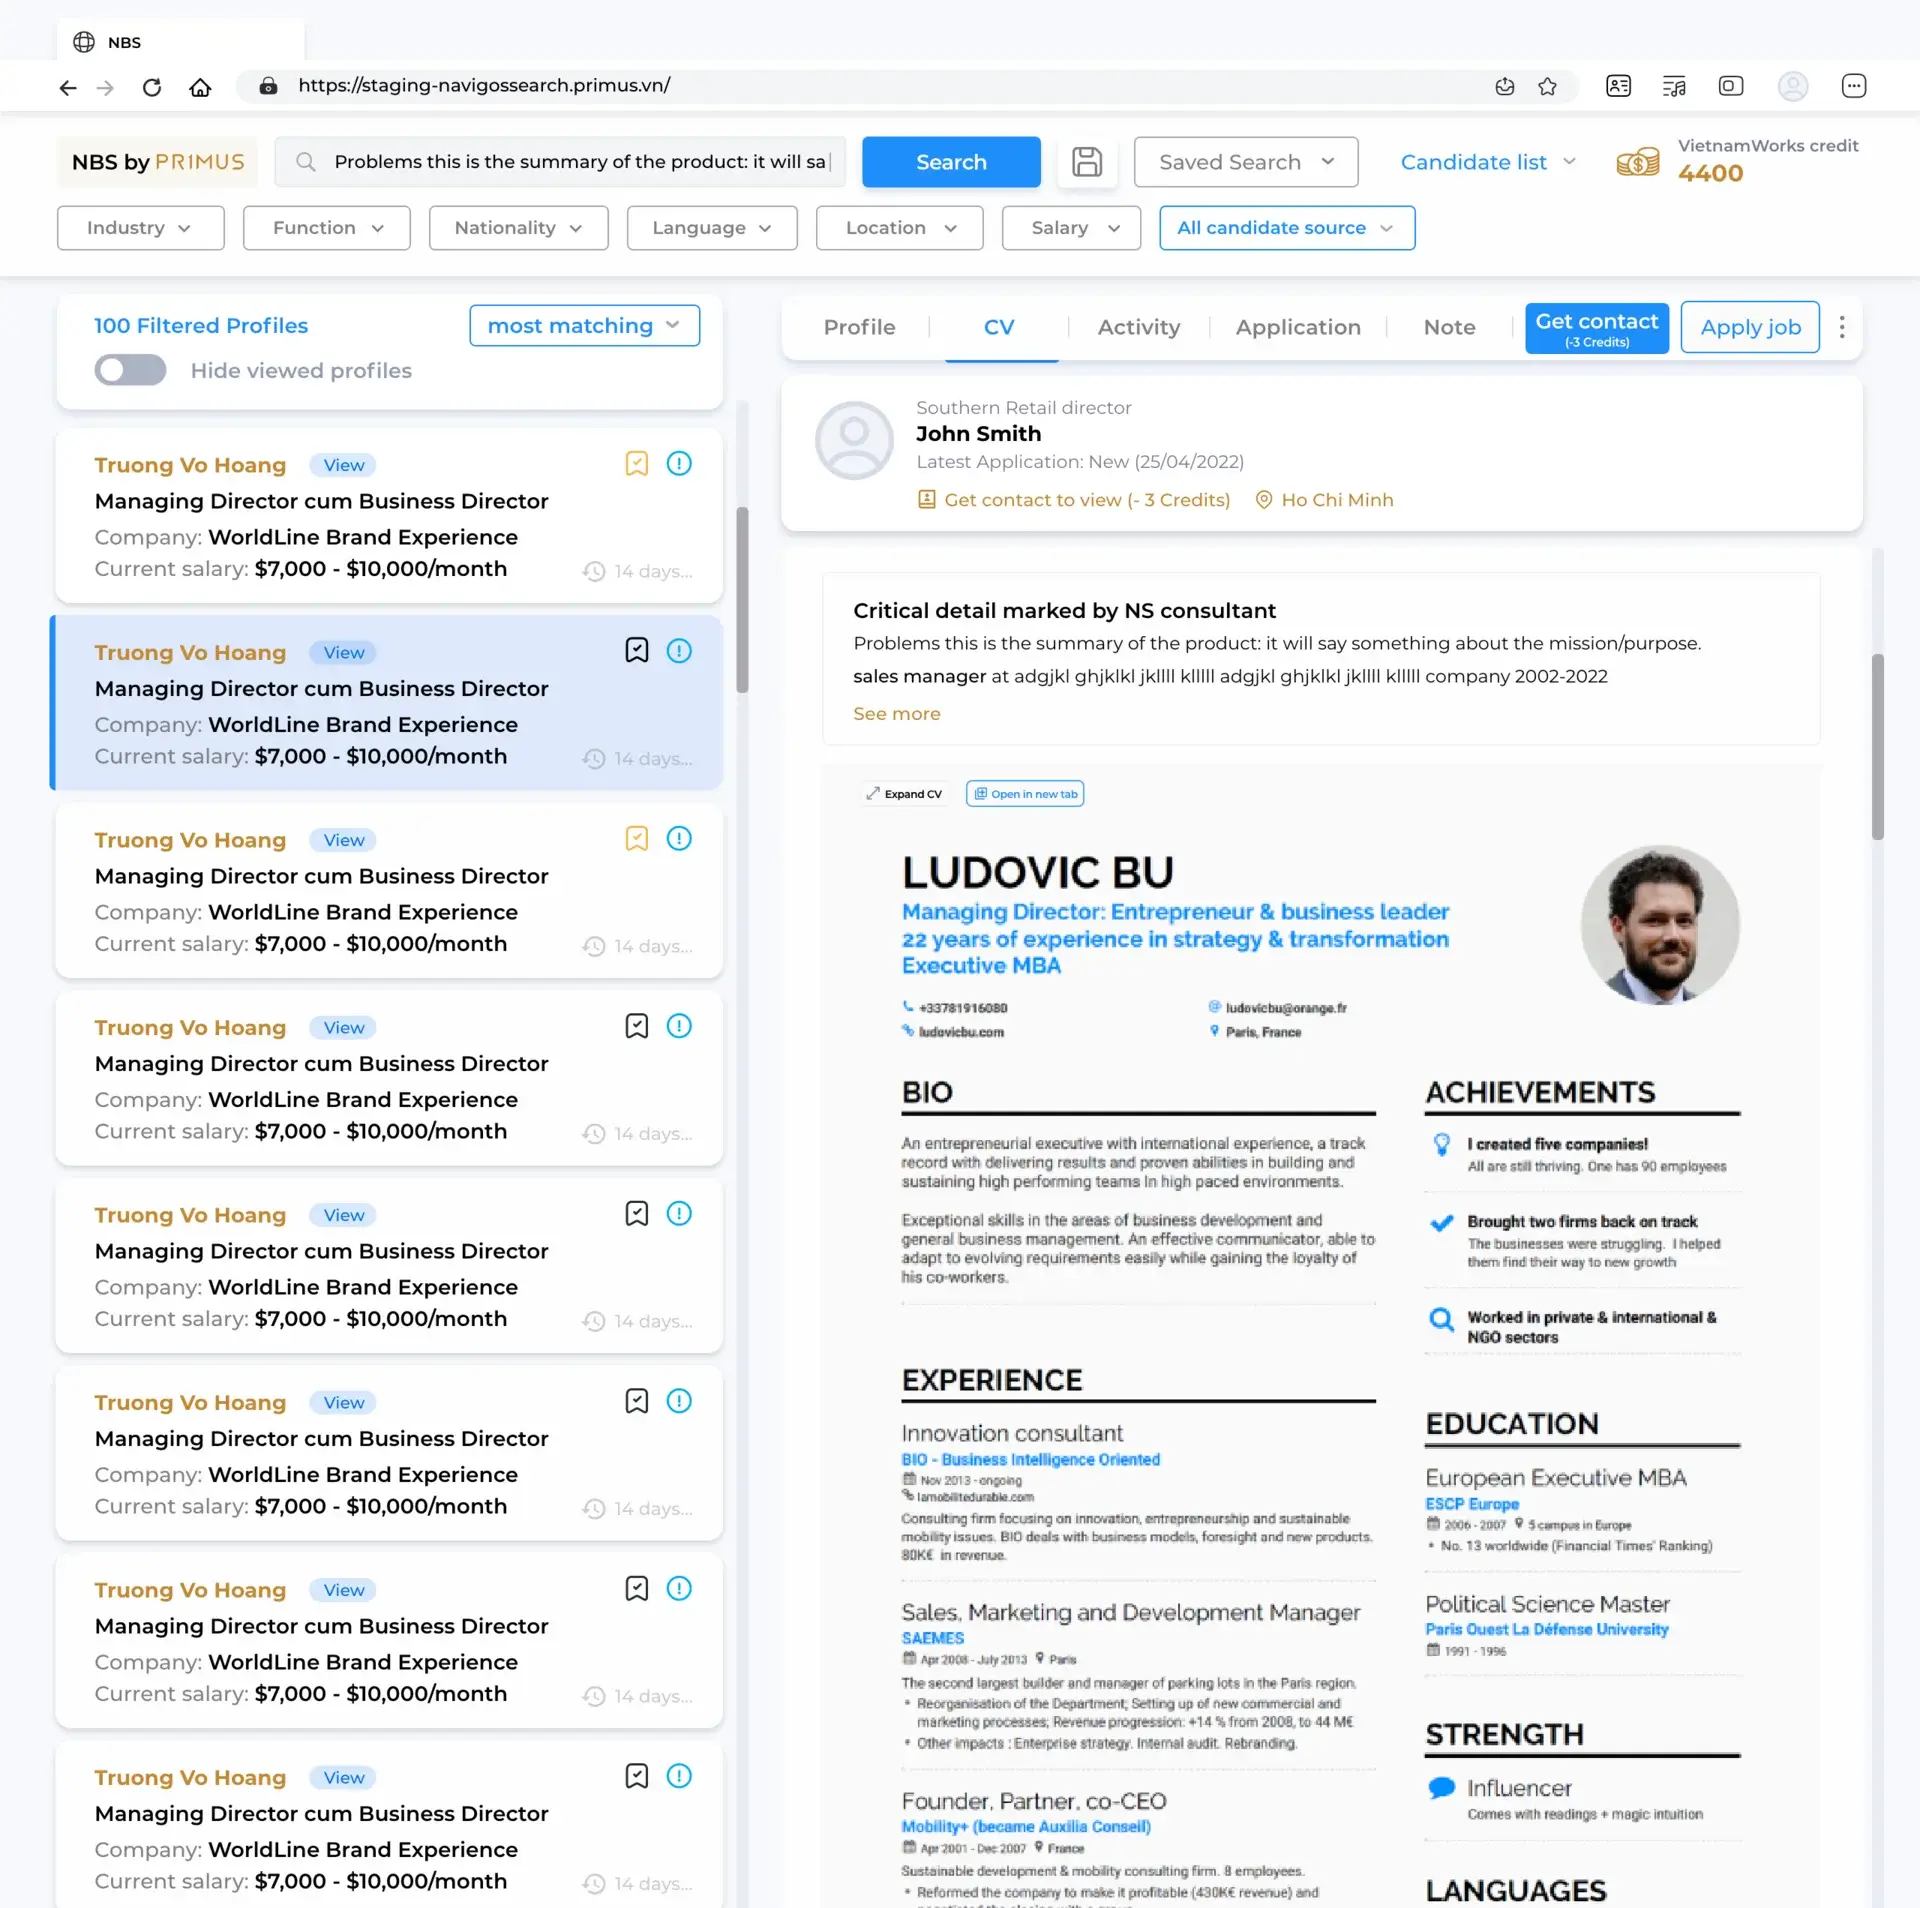Click the info icon on the highlighted profile card
This screenshot has width=1920, height=1908.
click(679, 651)
